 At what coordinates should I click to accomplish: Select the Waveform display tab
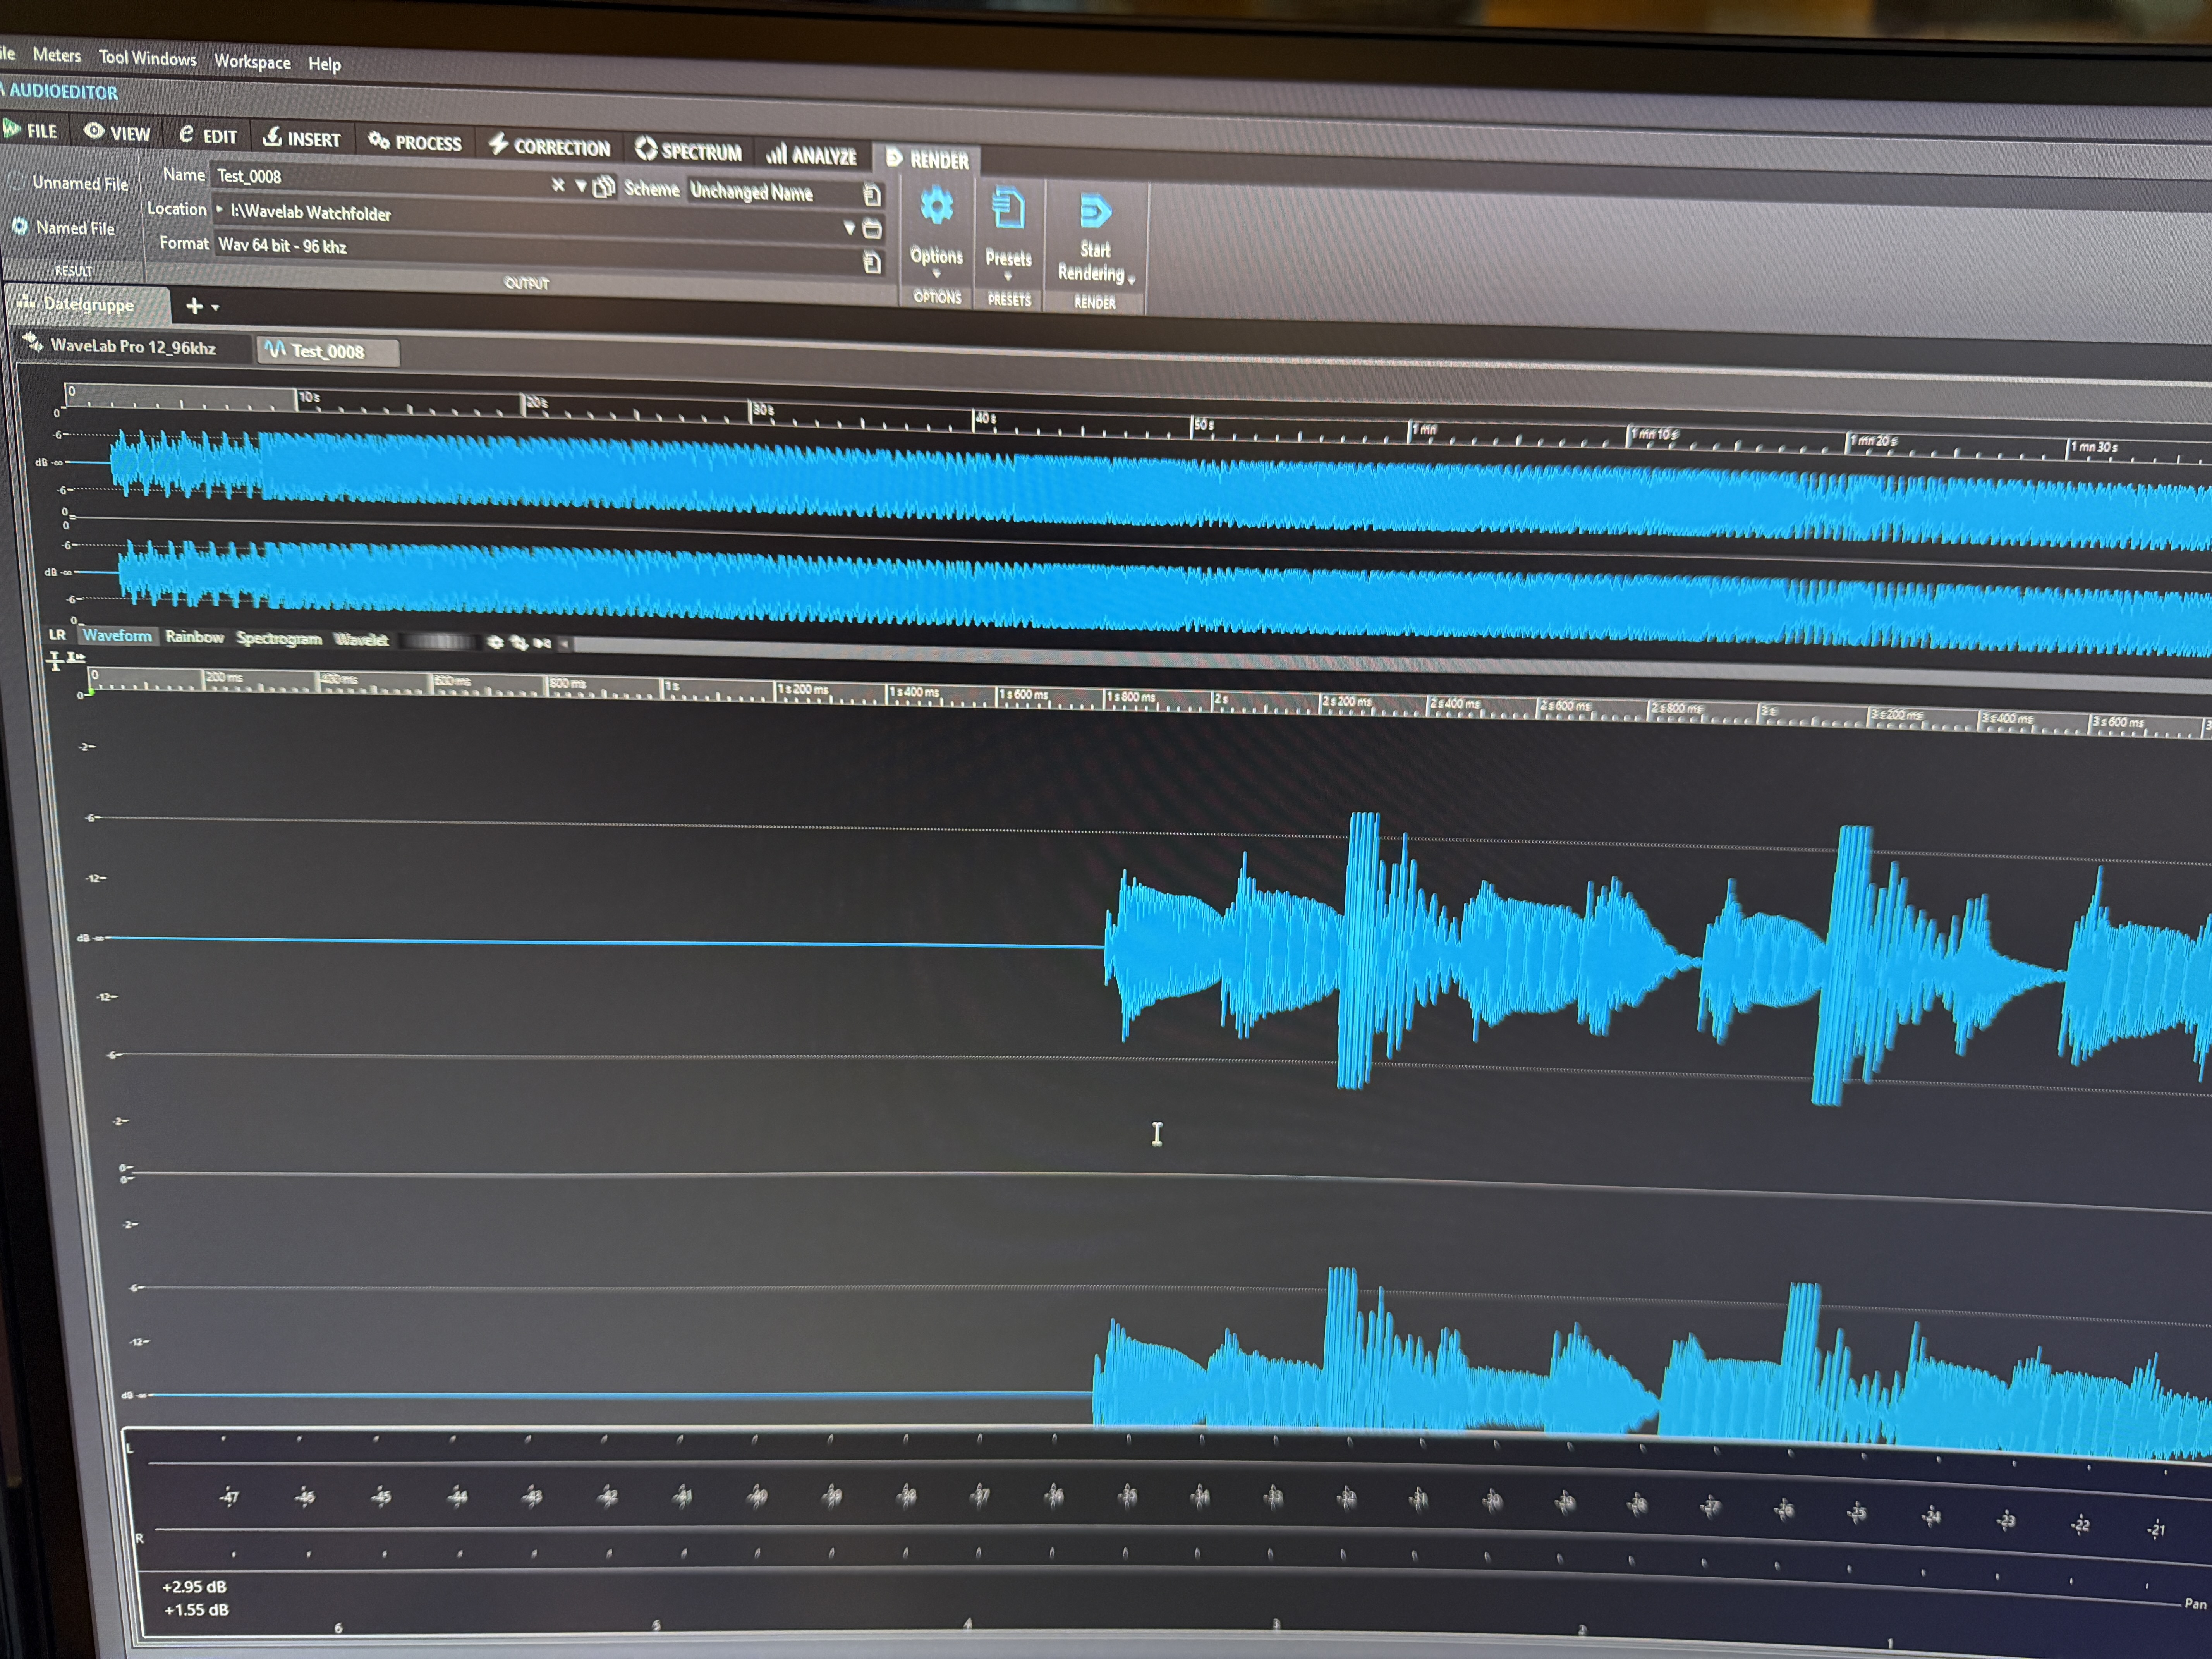tap(117, 635)
